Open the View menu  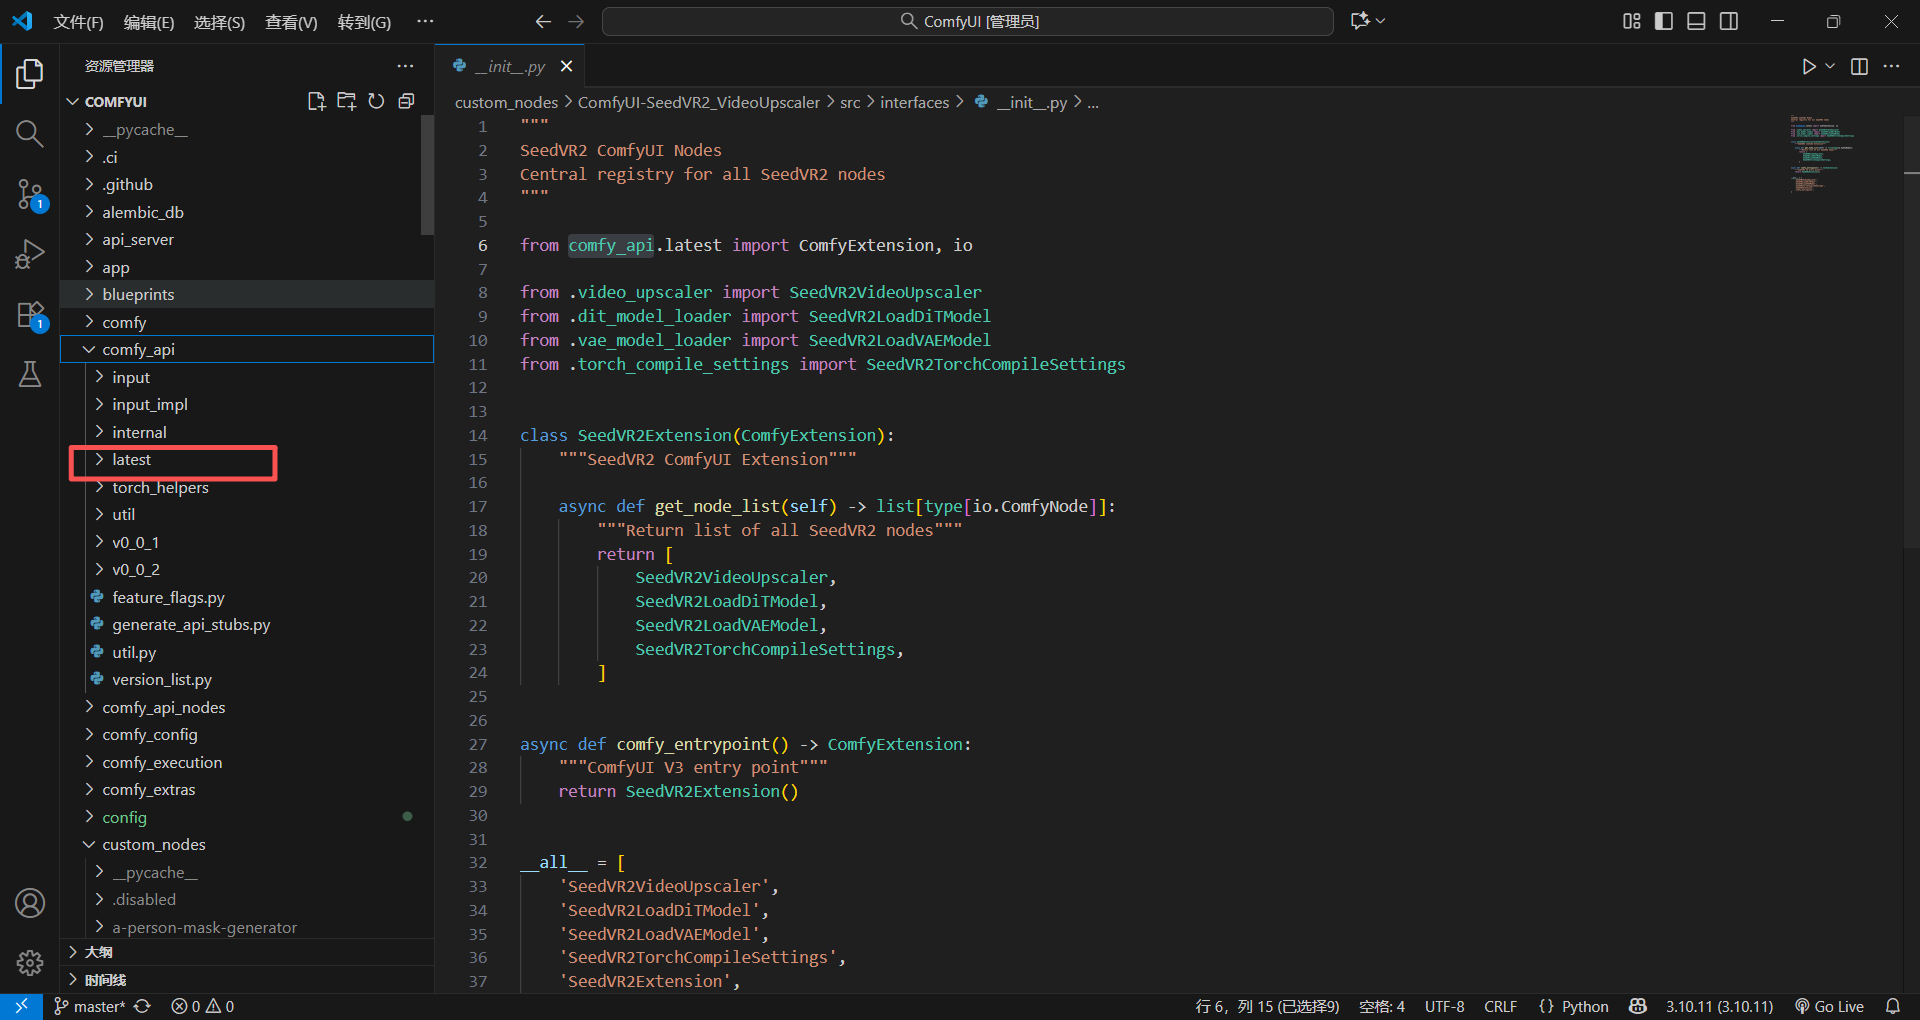[291, 22]
